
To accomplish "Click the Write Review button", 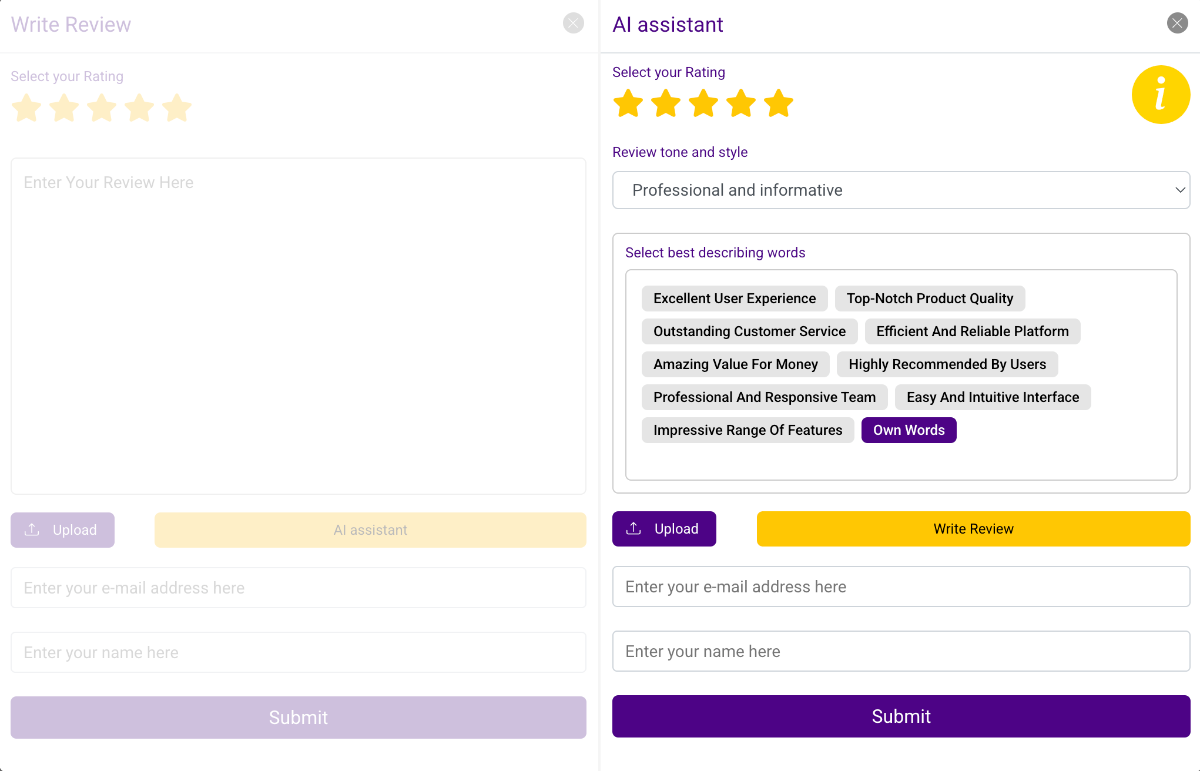I will 972,528.
